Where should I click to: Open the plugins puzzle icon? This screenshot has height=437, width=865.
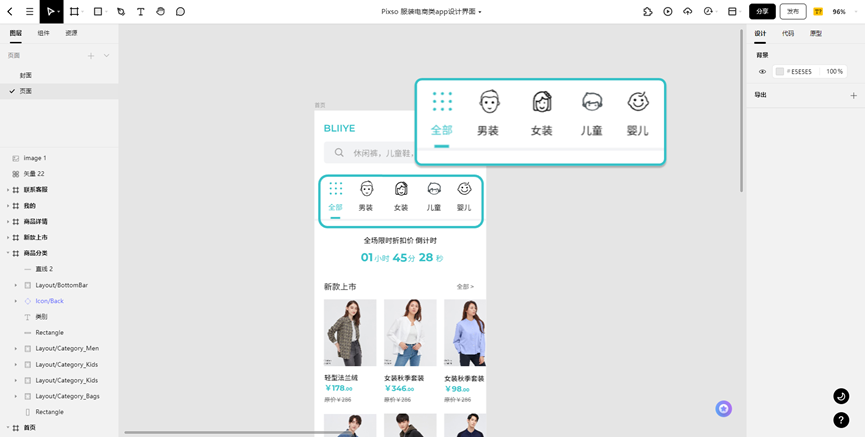(648, 12)
